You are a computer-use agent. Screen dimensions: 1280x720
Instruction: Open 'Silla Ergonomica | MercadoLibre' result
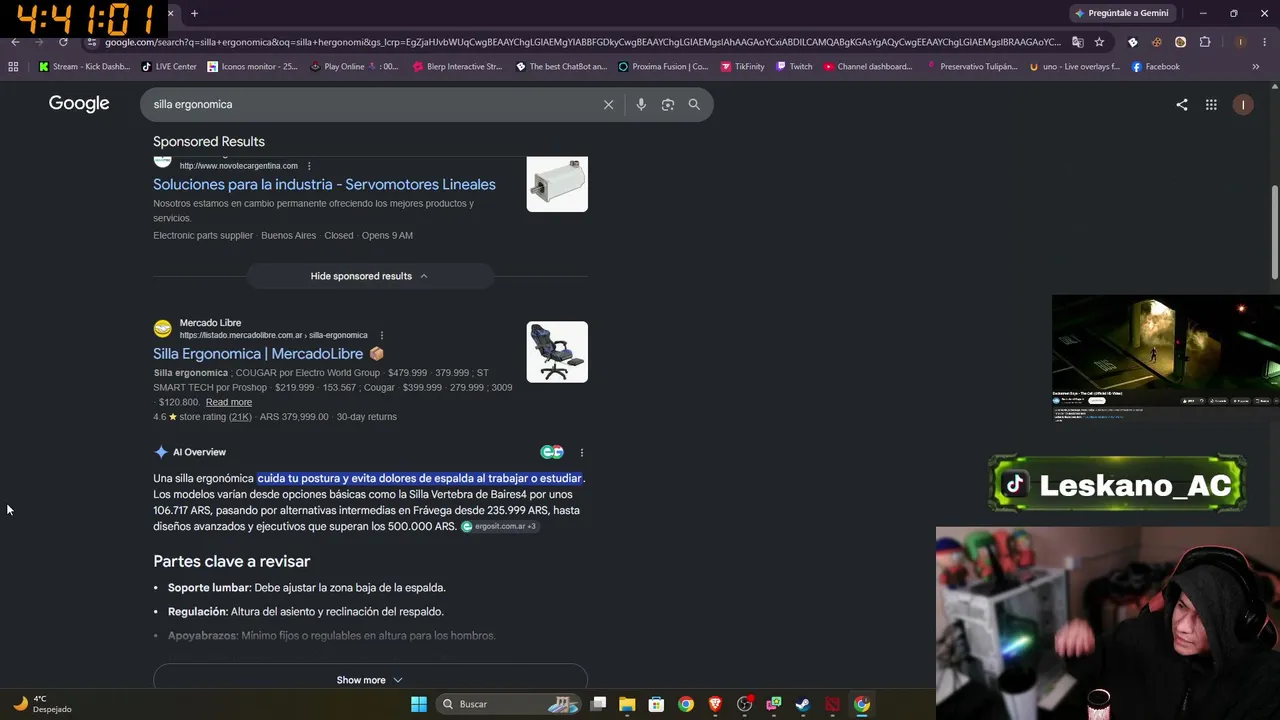tap(258, 354)
